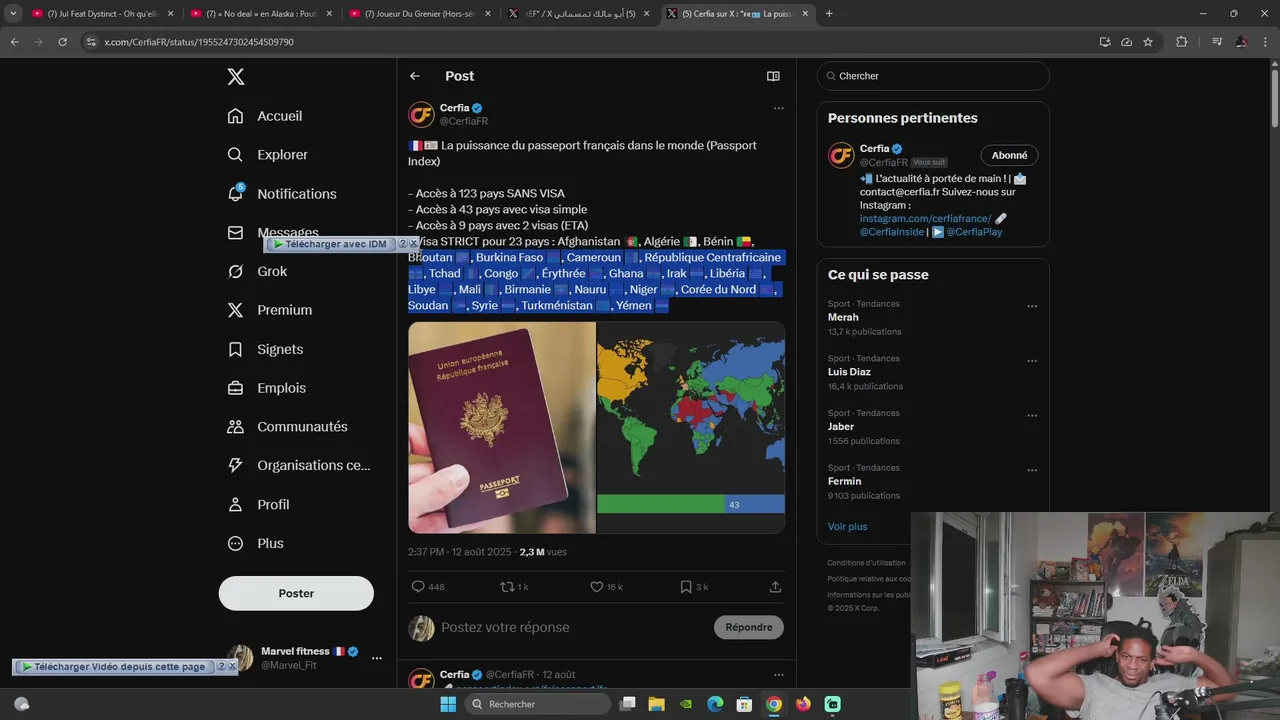Open the Luis Diaz trending topic
Viewport: 1280px width, 720px height.
pos(849,372)
